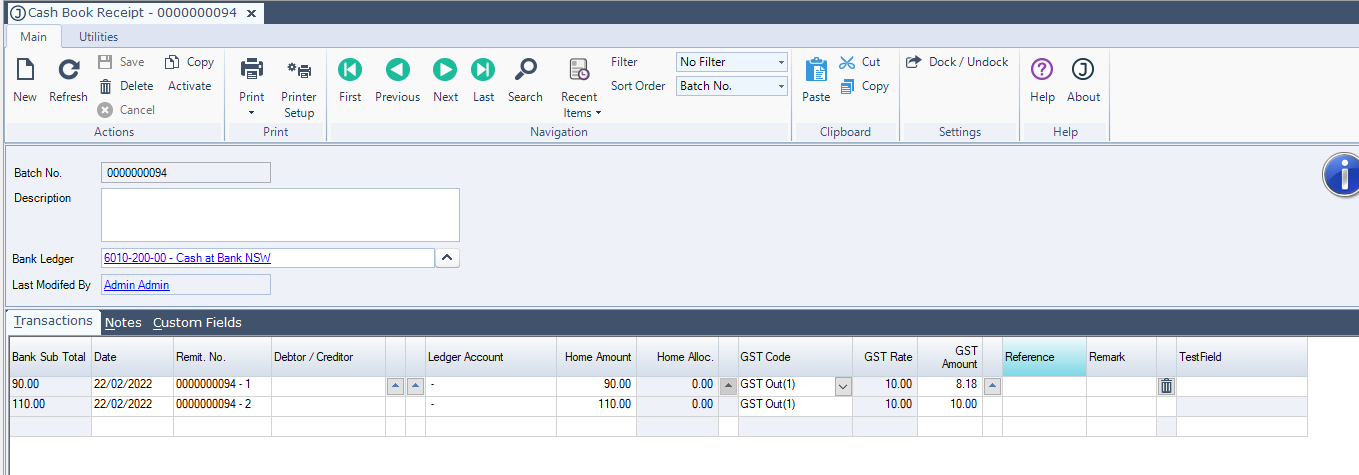1359x475 pixels.
Task: Expand the Sort Order Batch No. dropdown
Action: tap(731, 86)
